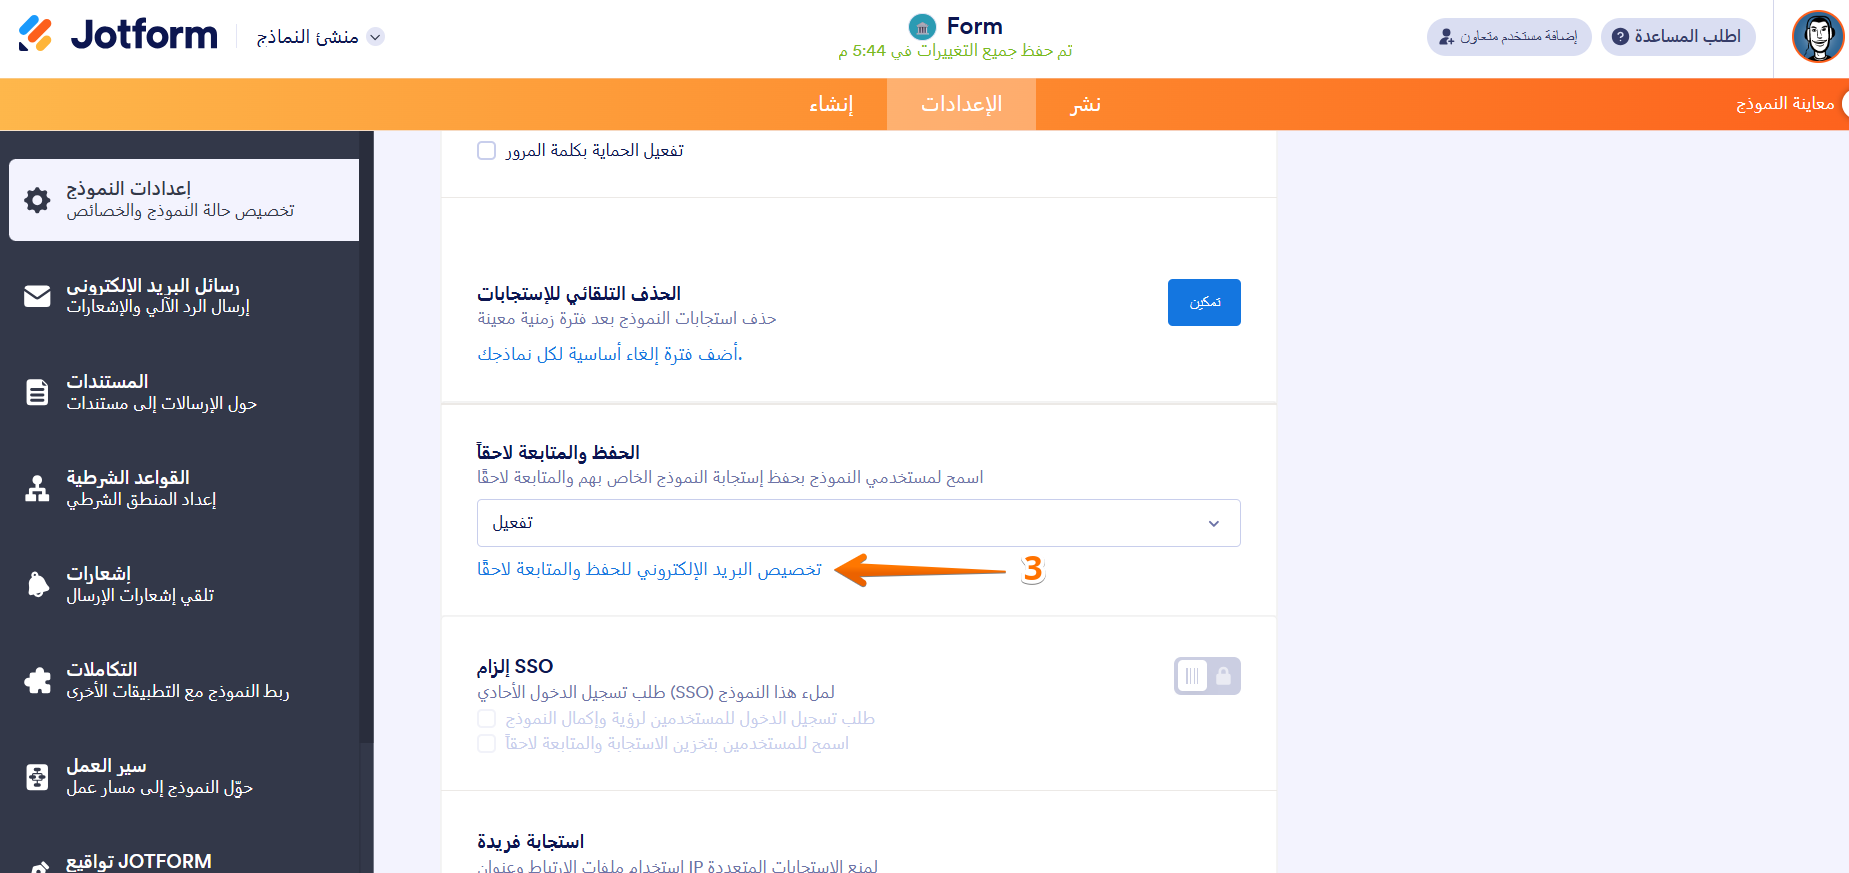Click the gear icon for إعدادات النموذج
Viewport: 1849px width, 873px height.
click(x=37, y=200)
